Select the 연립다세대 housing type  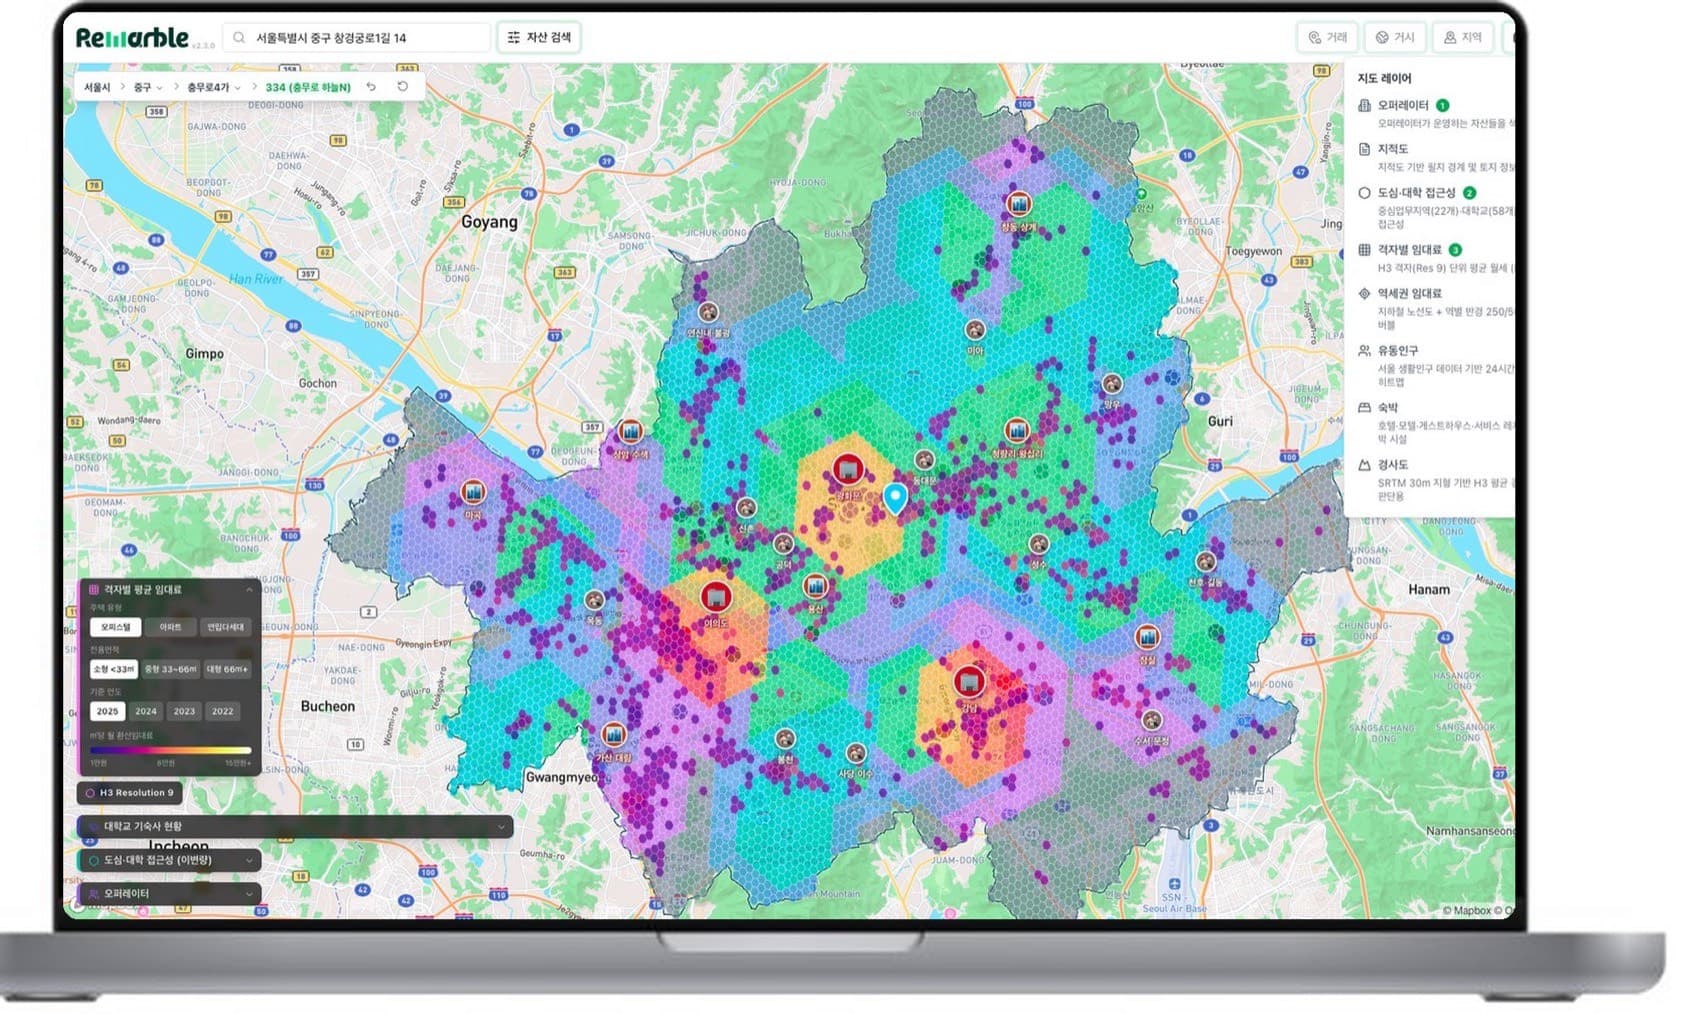pos(226,627)
